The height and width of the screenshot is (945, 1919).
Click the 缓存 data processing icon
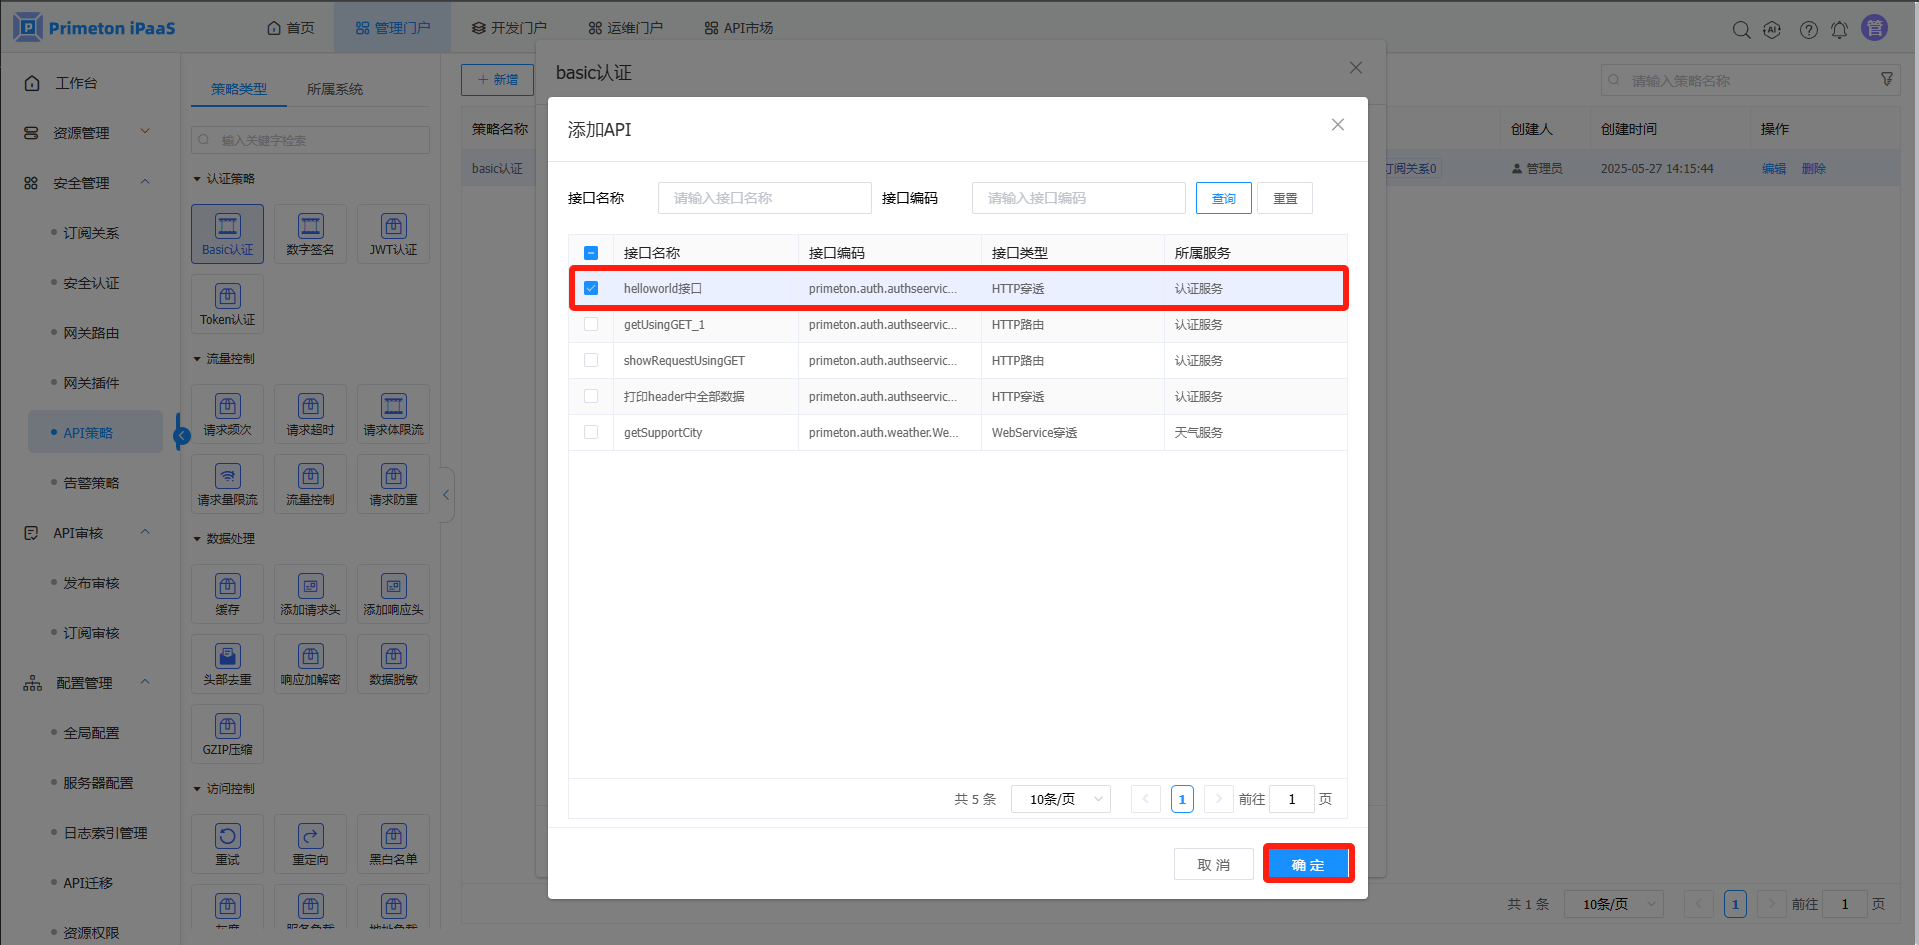(227, 594)
